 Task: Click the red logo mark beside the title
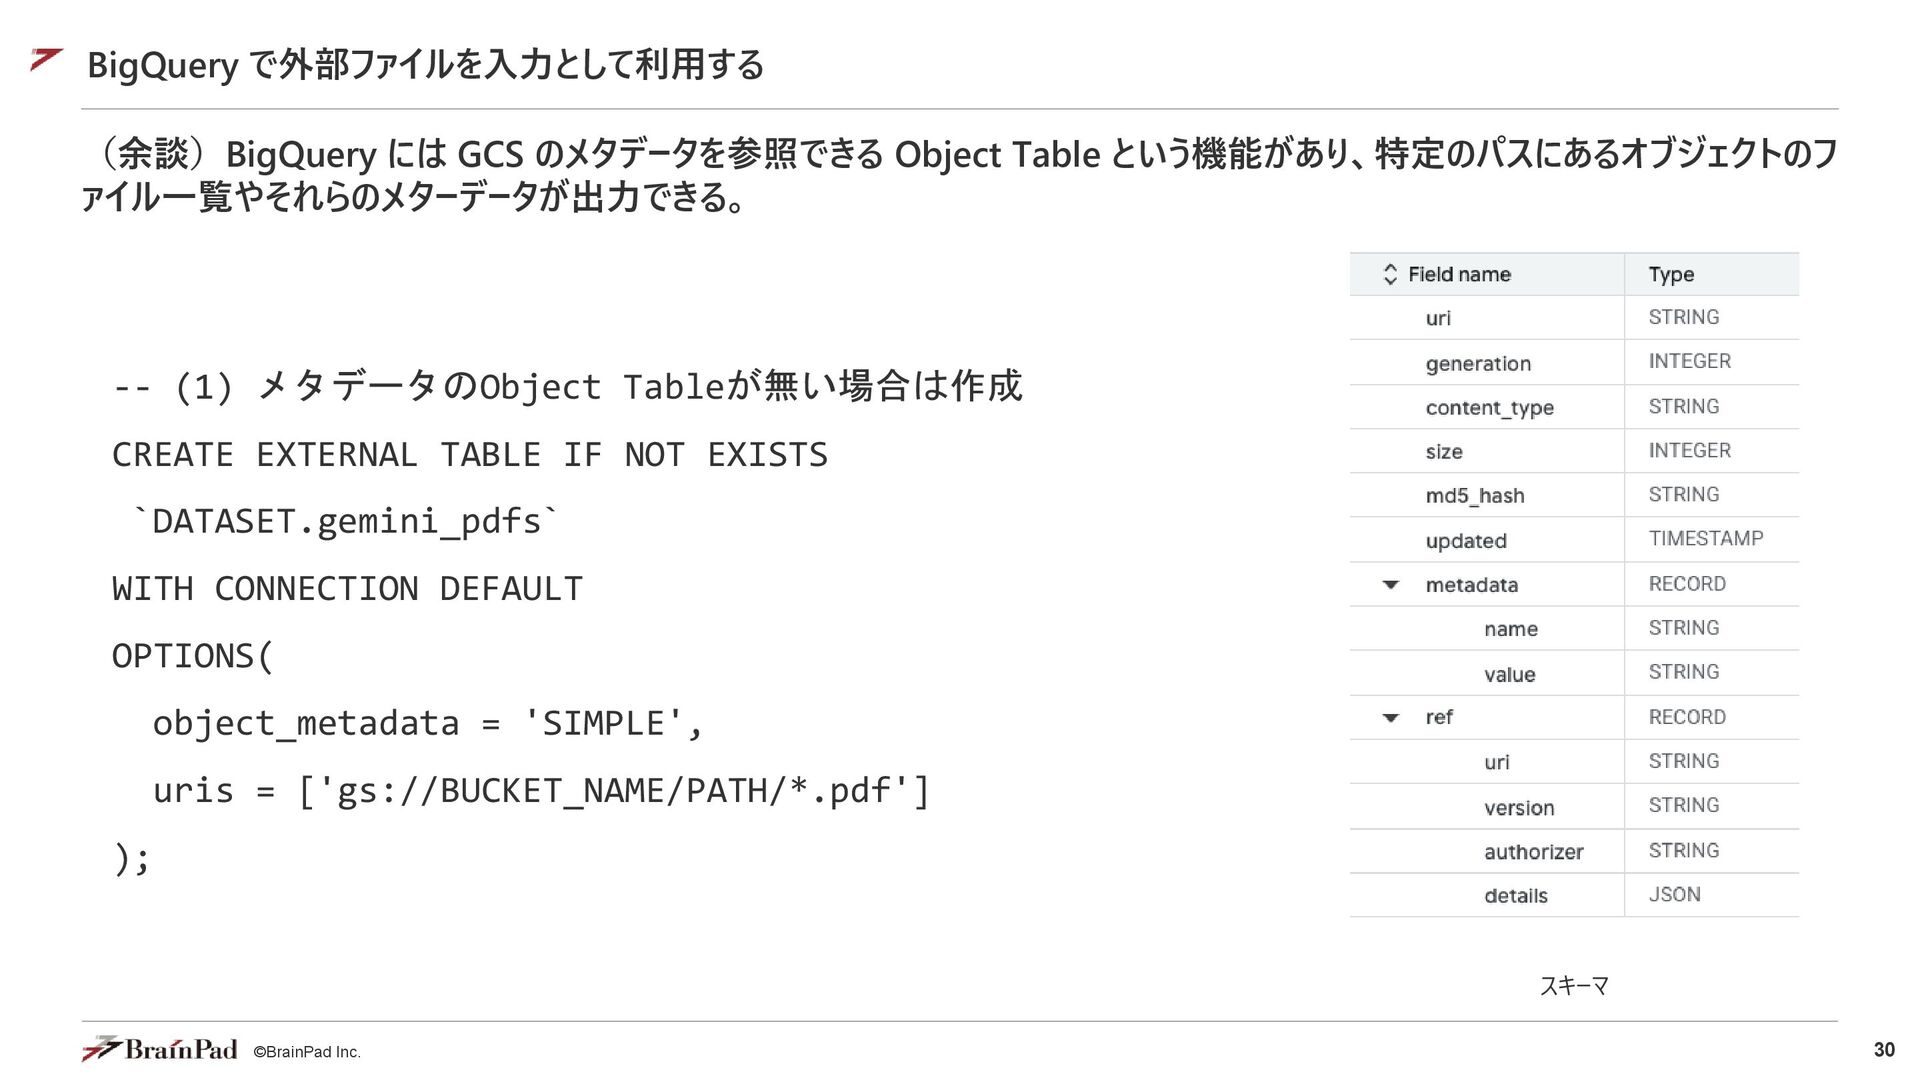pyautogui.click(x=46, y=60)
